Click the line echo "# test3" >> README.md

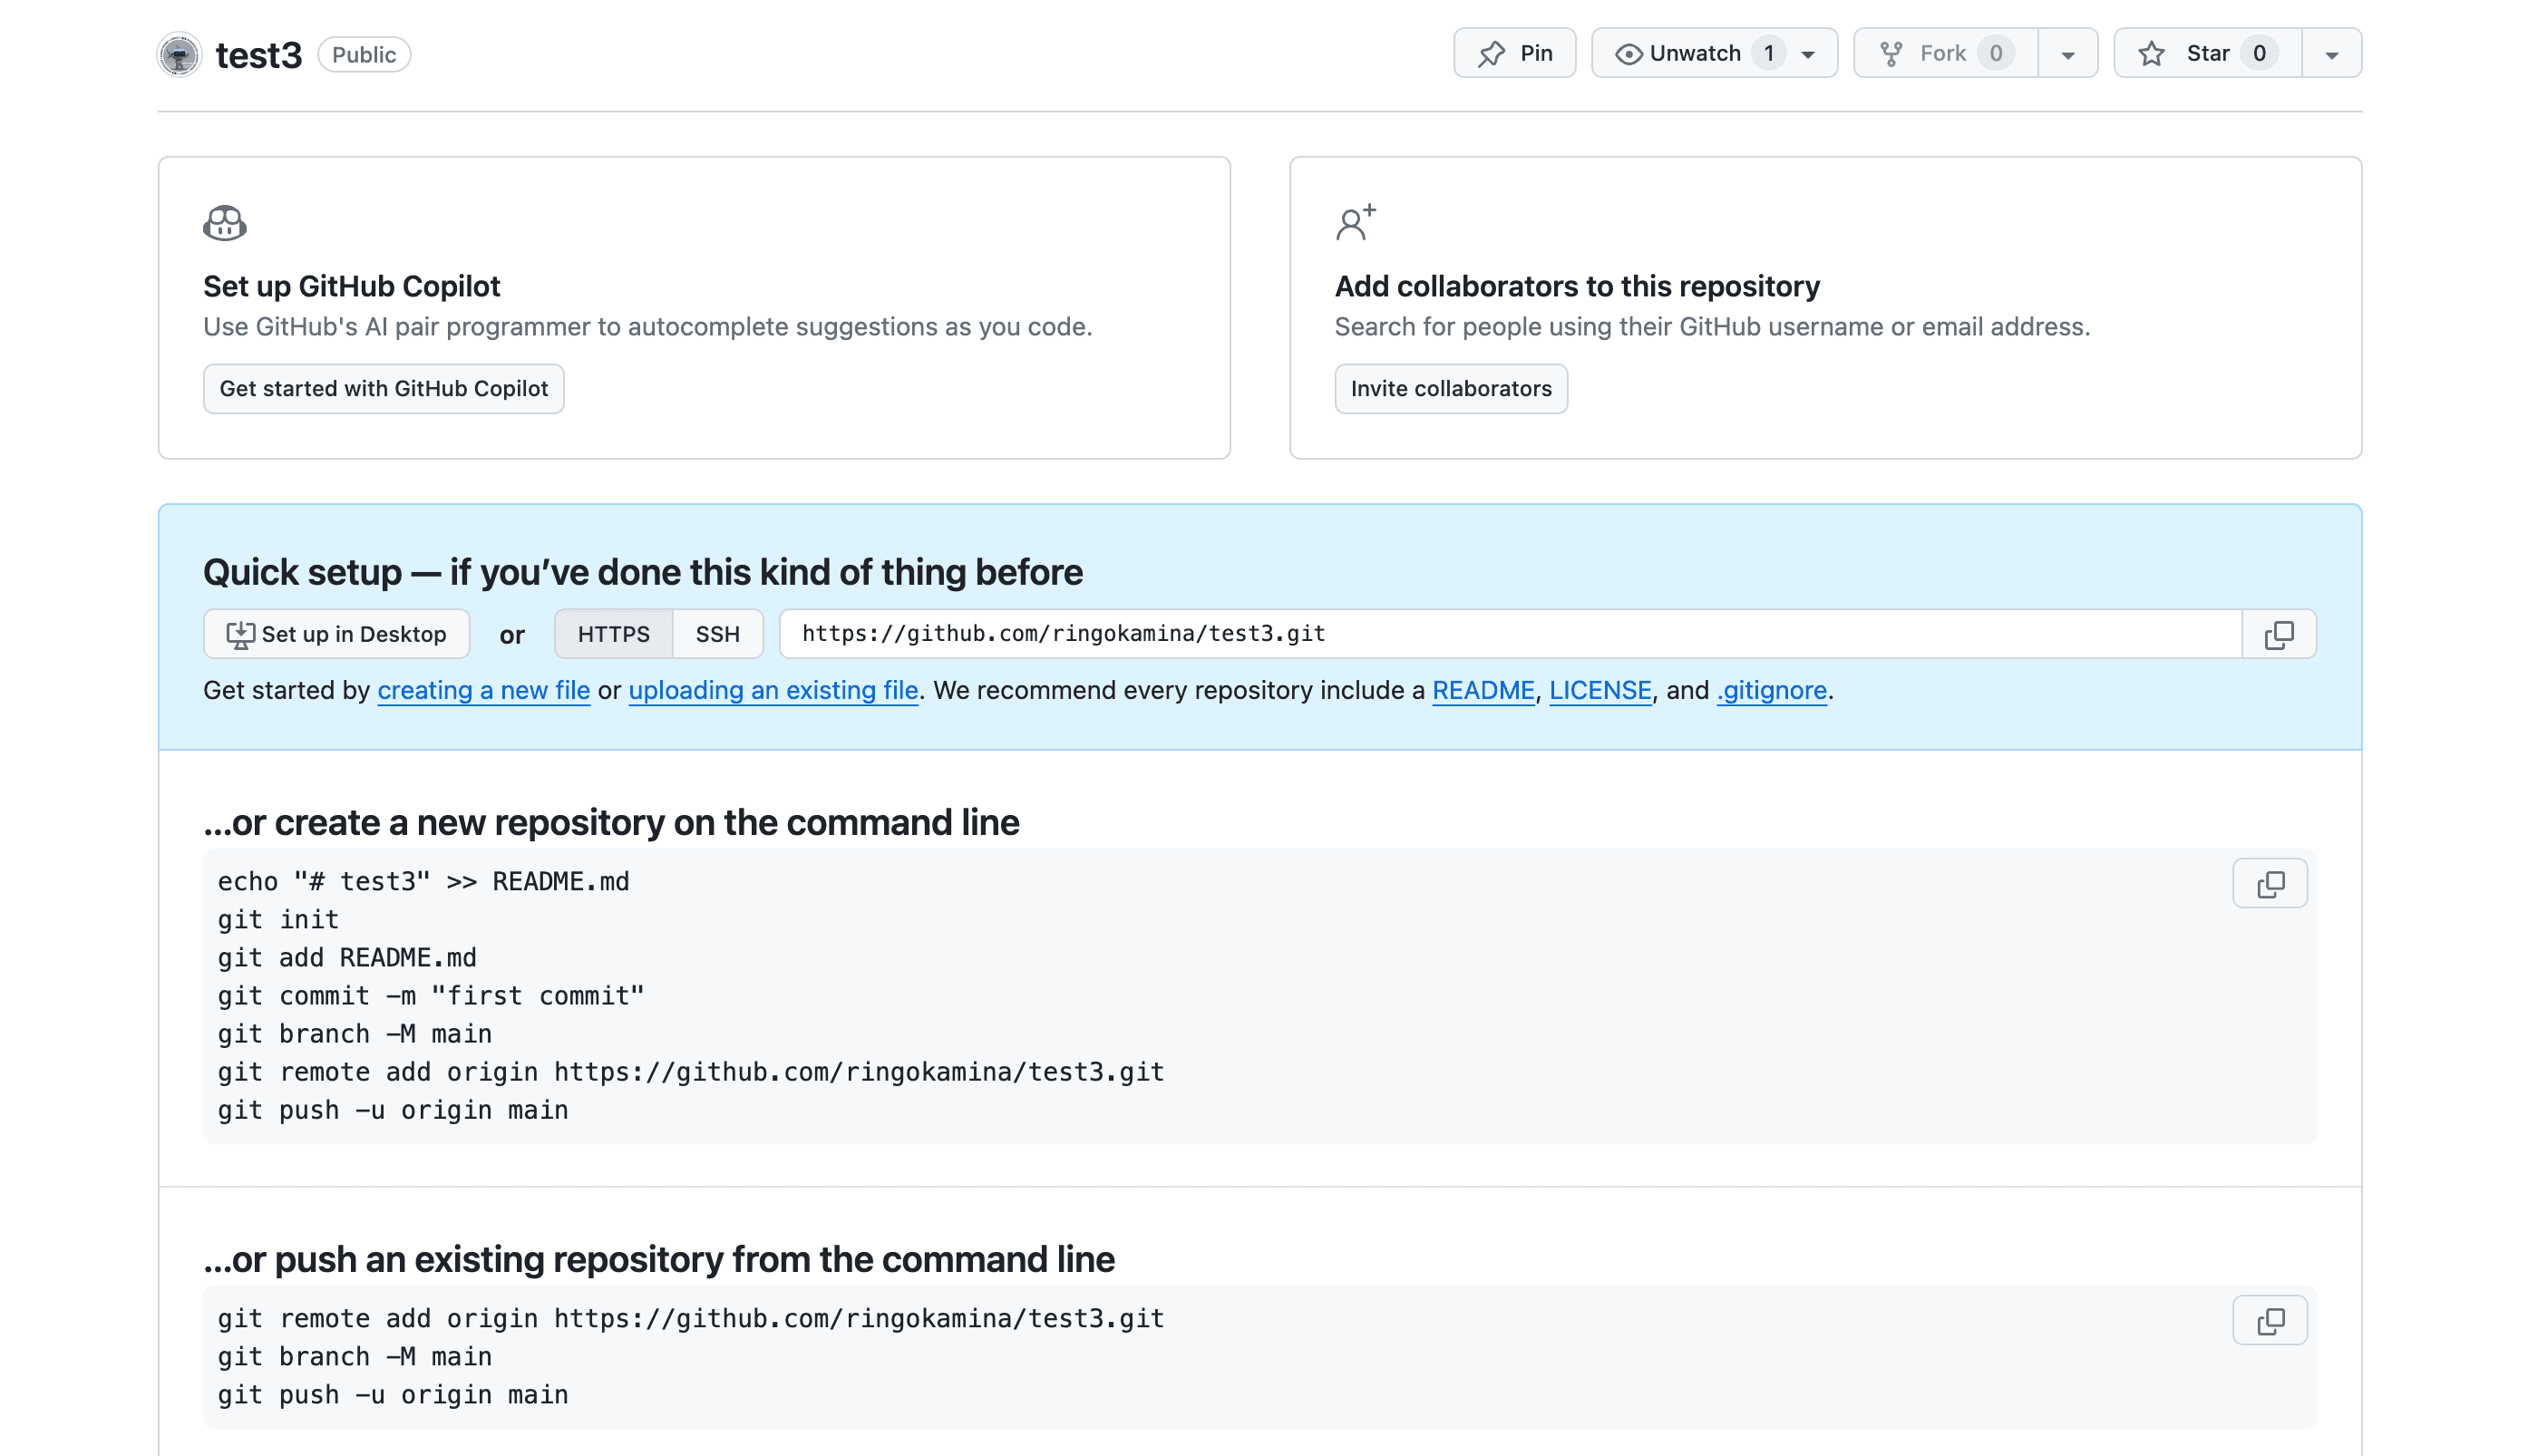pos(424,881)
